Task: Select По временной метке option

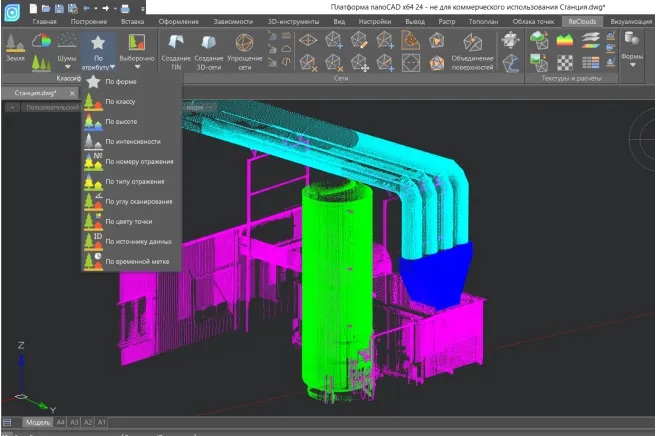Action: pos(136,261)
